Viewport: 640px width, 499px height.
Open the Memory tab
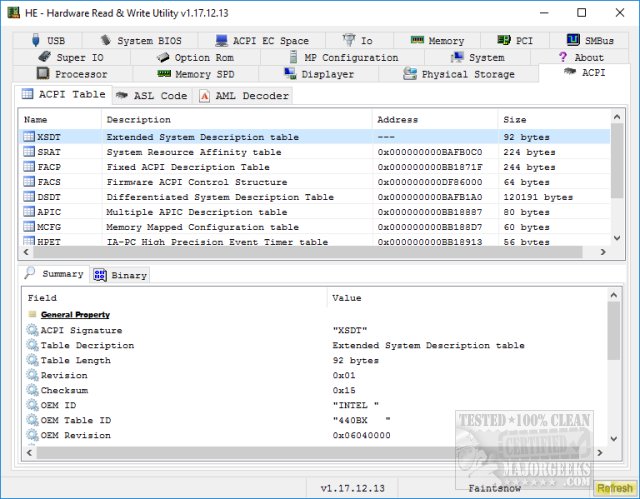(437, 40)
